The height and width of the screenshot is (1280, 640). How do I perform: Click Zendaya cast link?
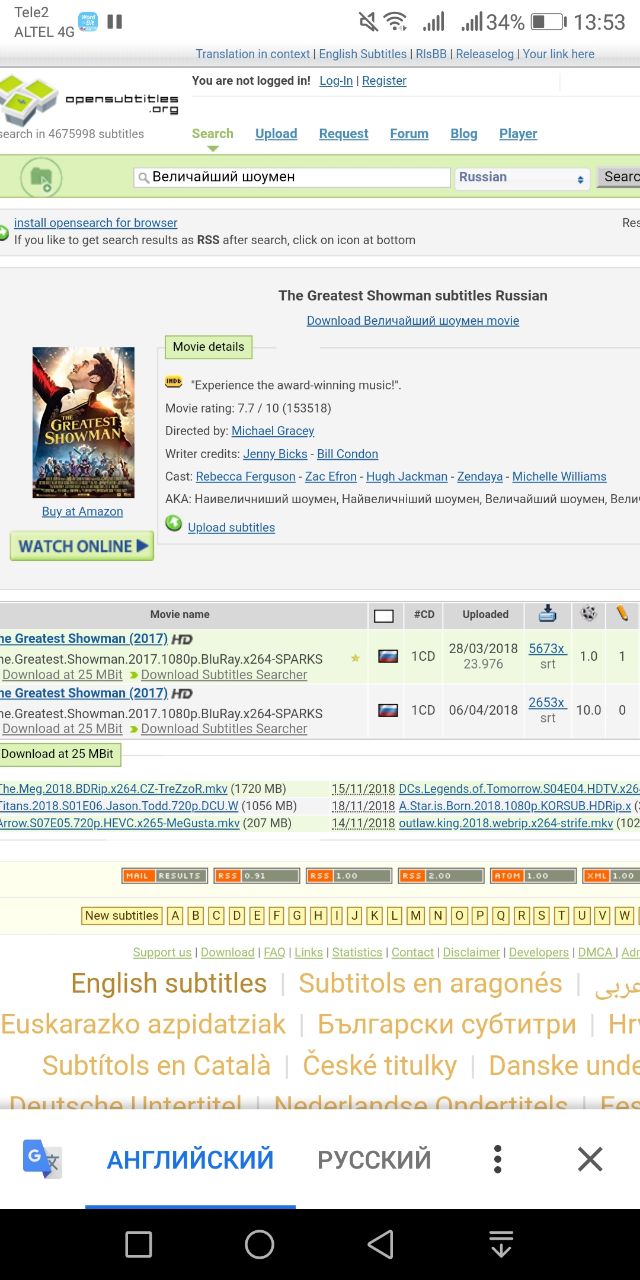coord(480,477)
